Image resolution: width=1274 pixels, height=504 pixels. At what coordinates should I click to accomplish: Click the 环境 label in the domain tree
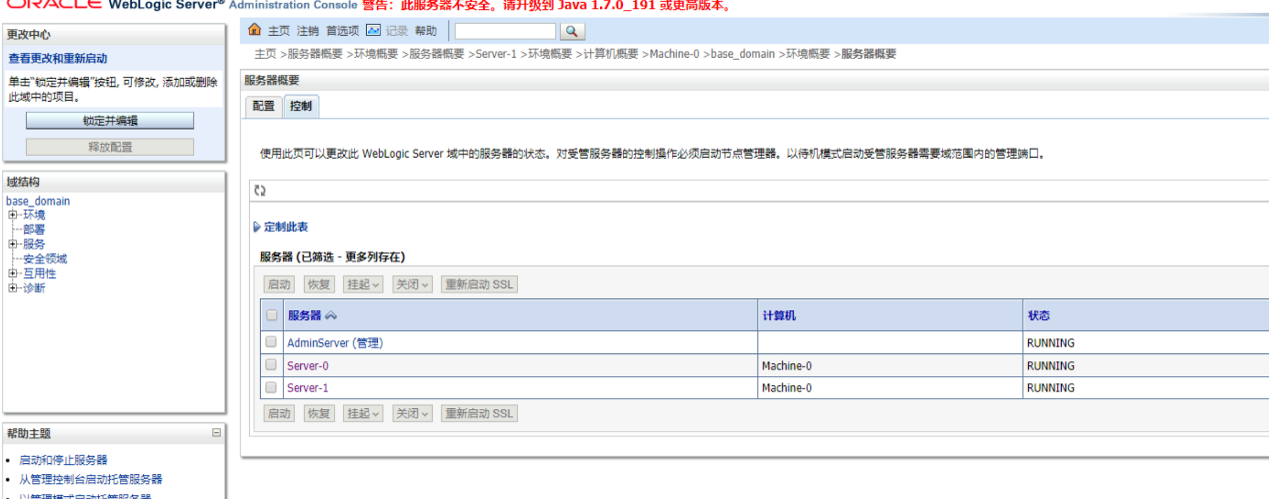34,215
